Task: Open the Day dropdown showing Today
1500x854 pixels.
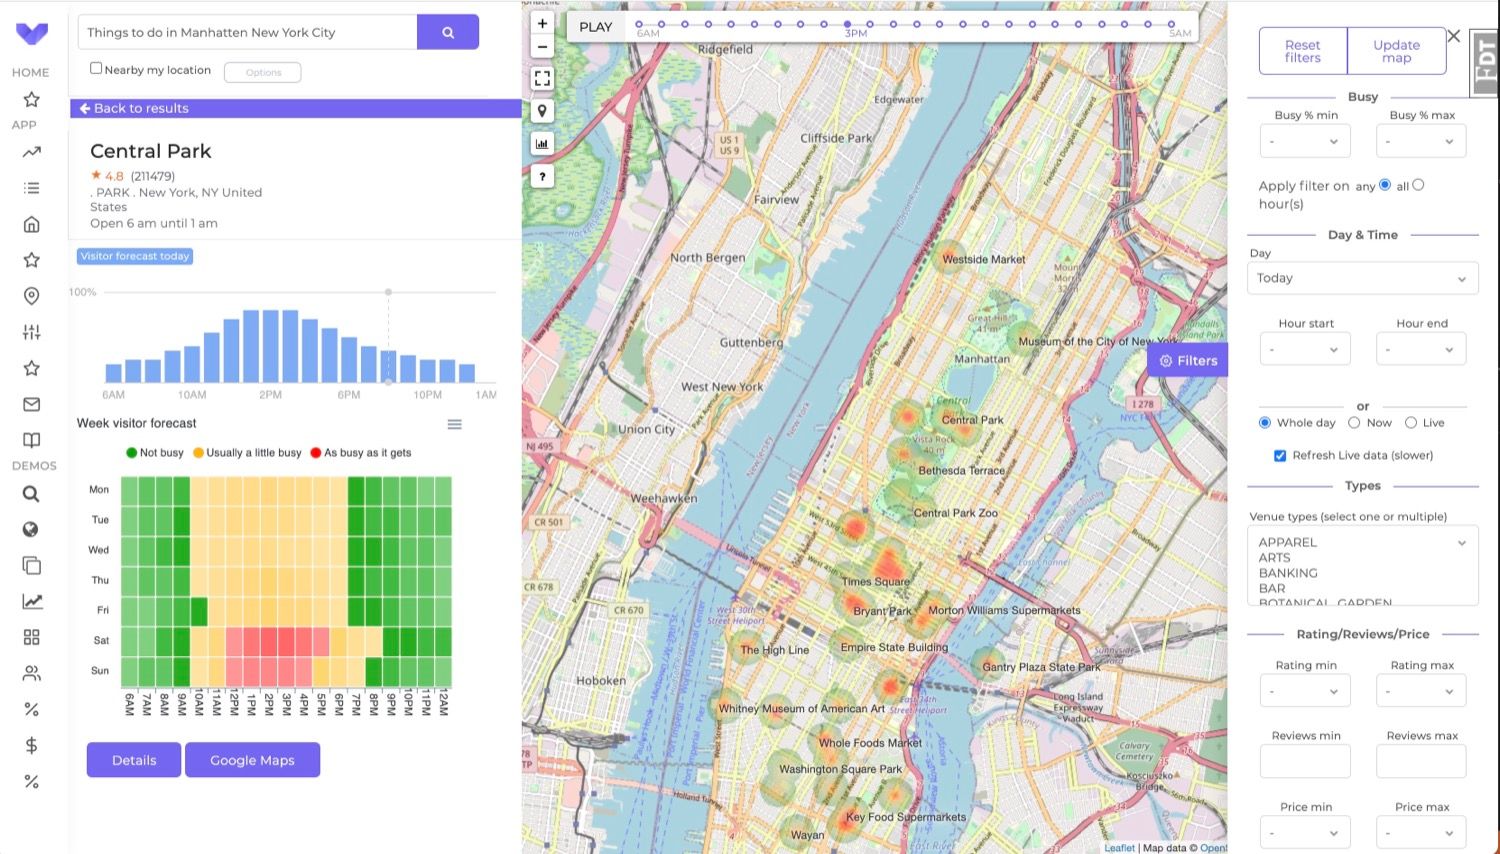Action: [1362, 278]
